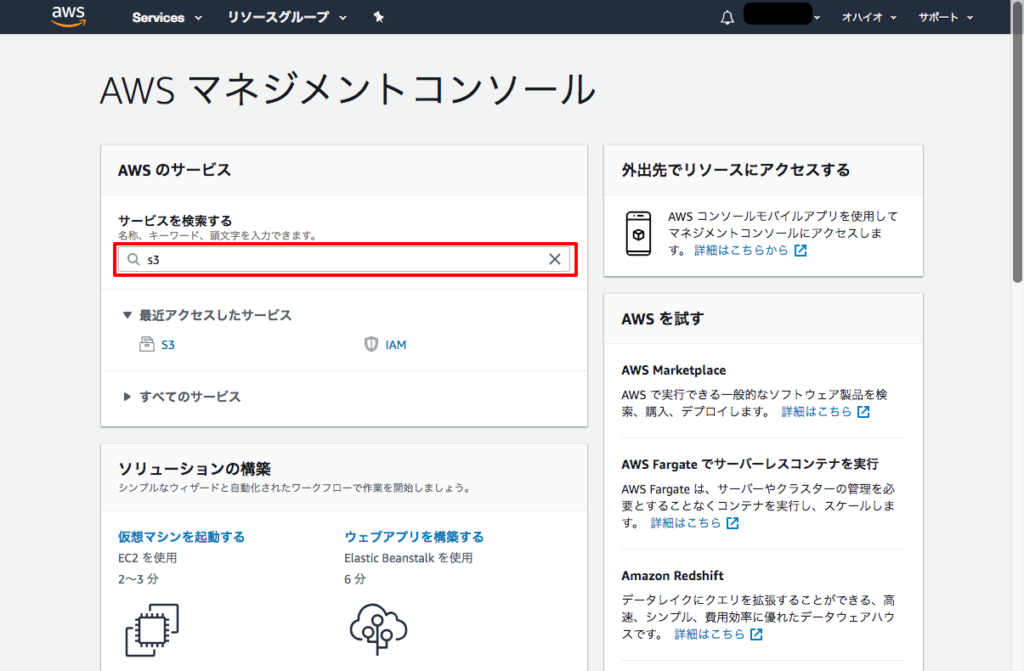The height and width of the screenshot is (671, 1024).
Task: Open the Services menu
Action: pos(167,18)
